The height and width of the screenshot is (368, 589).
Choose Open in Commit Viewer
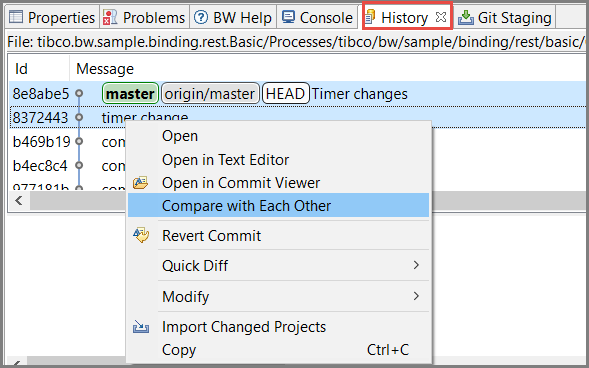(x=278, y=183)
